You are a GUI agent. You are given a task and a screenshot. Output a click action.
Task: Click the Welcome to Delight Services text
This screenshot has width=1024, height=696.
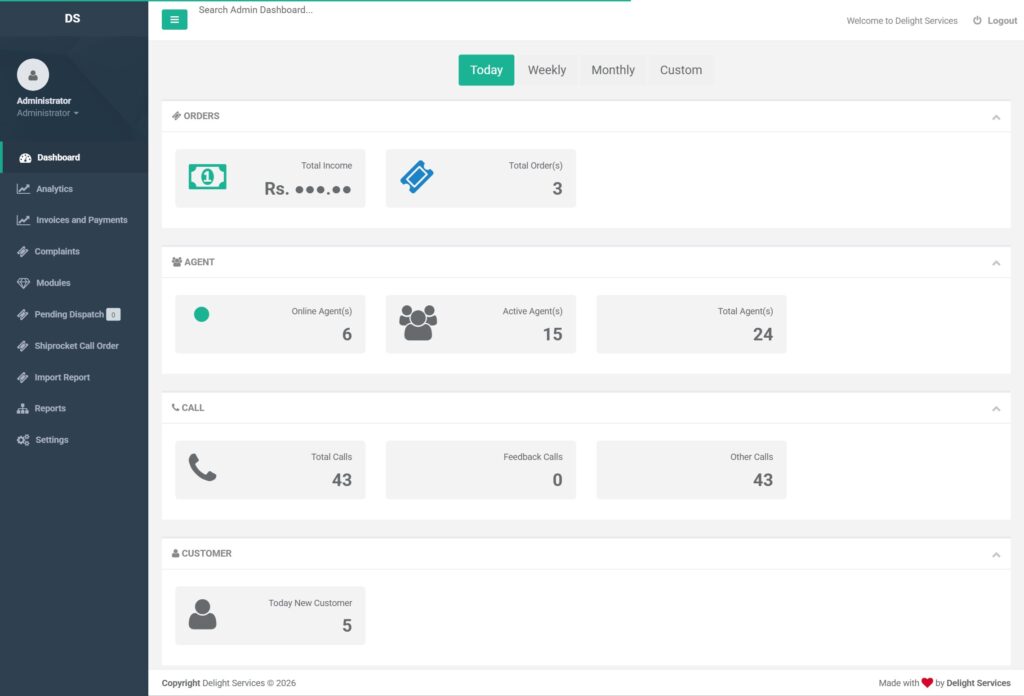click(902, 21)
